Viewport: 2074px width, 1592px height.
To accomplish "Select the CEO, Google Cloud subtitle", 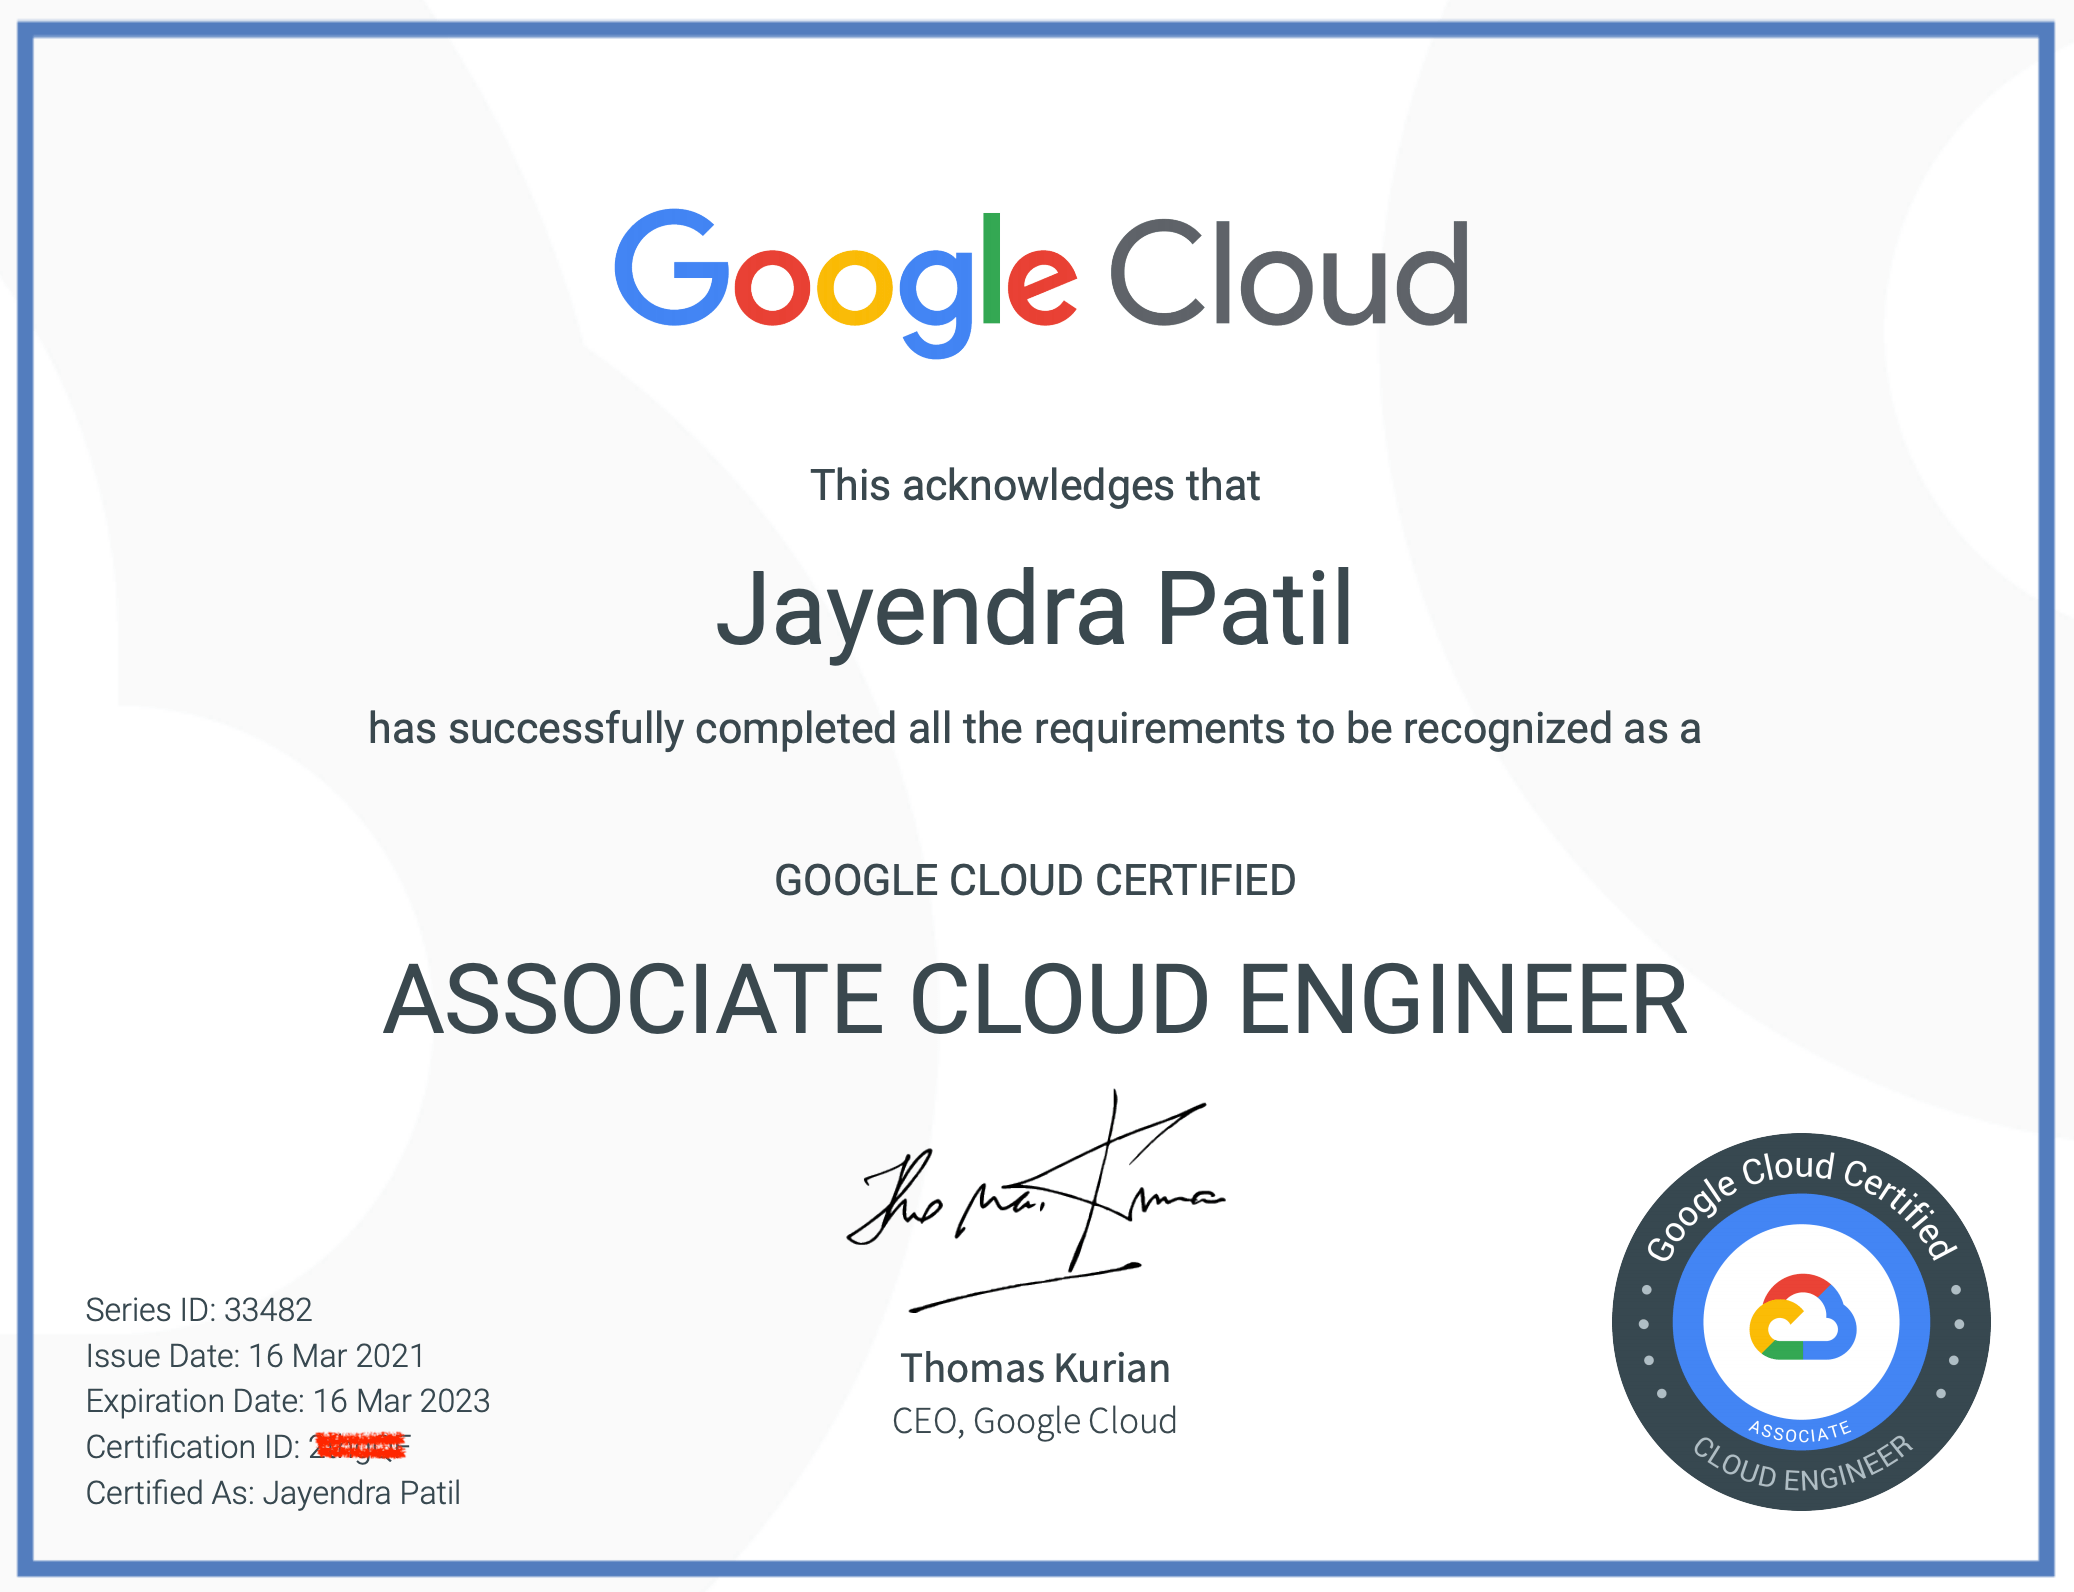I will point(1036,1420).
